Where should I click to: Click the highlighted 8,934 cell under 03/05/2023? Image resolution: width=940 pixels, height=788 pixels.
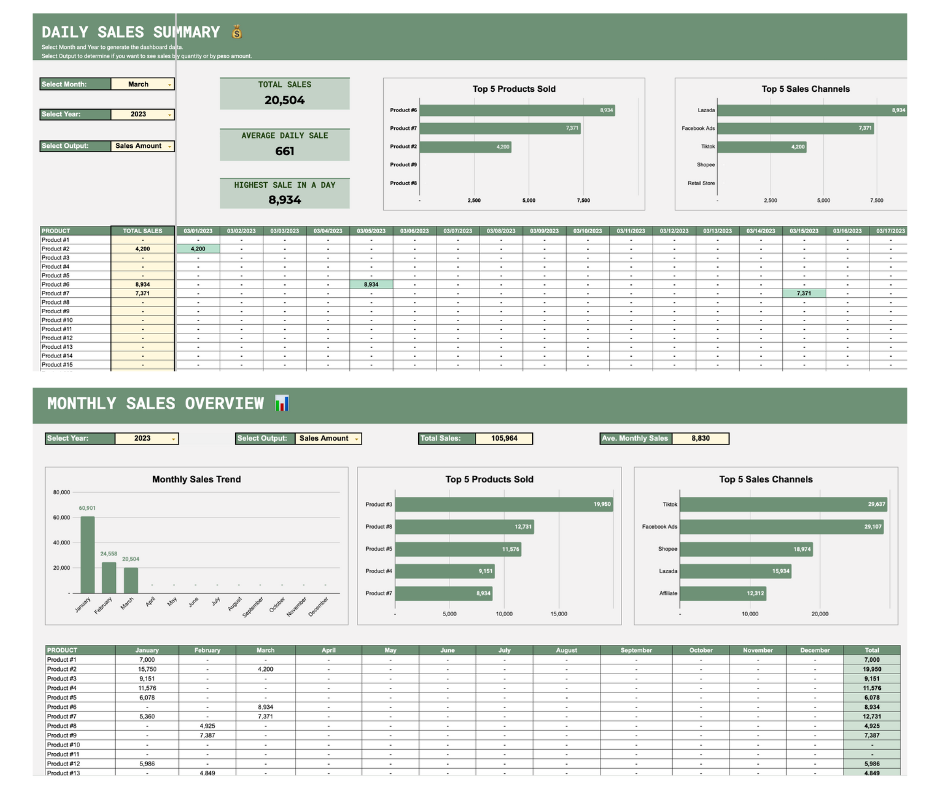tap(371, 284)
